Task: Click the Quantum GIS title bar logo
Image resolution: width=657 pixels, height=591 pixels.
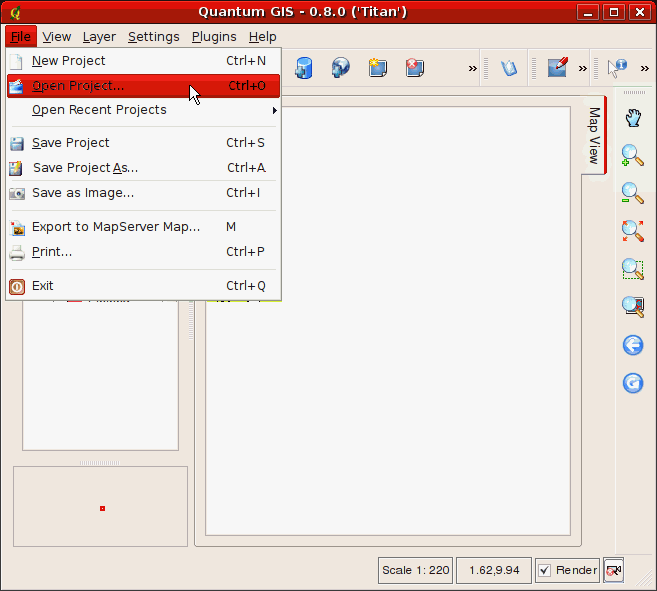Action: (x=15, y=13)
